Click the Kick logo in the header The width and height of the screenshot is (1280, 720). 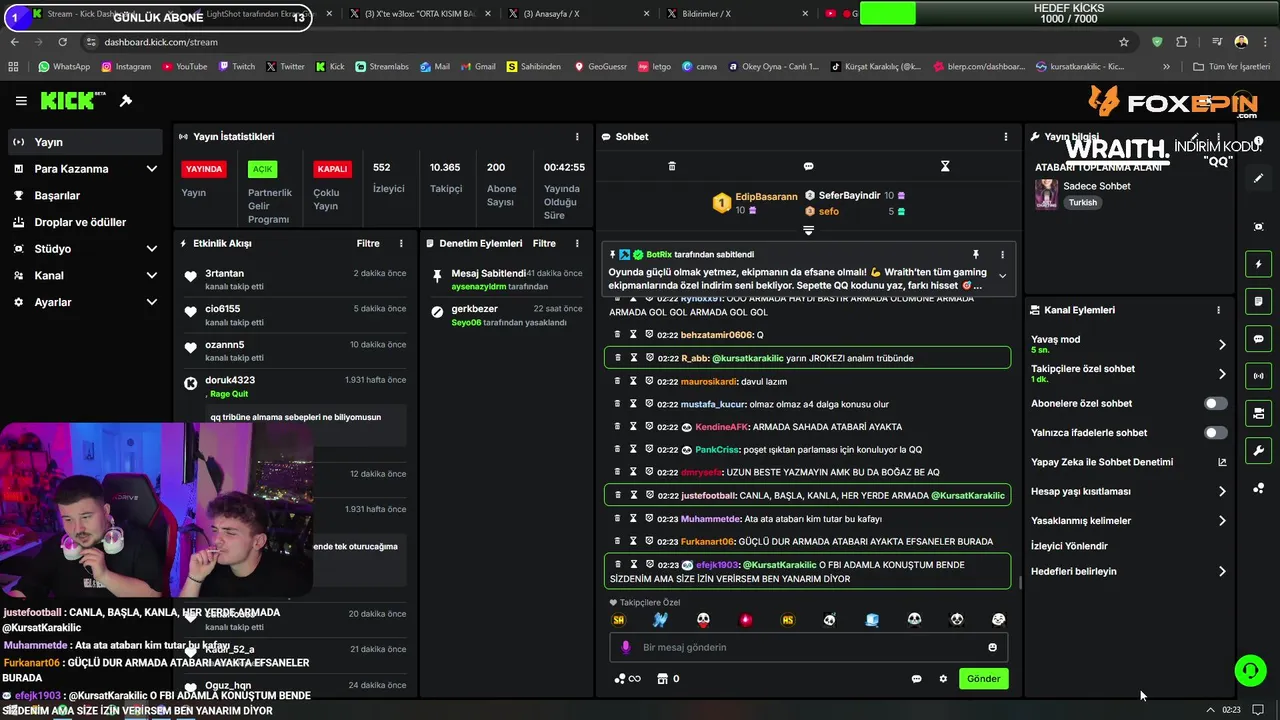click(73, 100)
